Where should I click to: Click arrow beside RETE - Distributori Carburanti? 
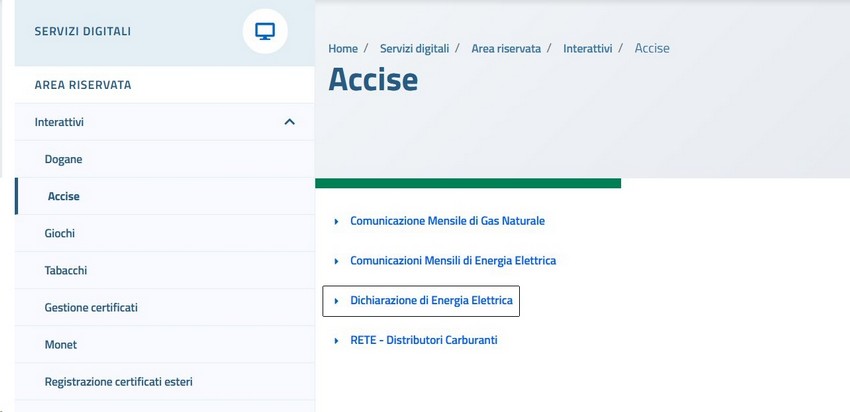pyautogui.click(x=336, y=341)
